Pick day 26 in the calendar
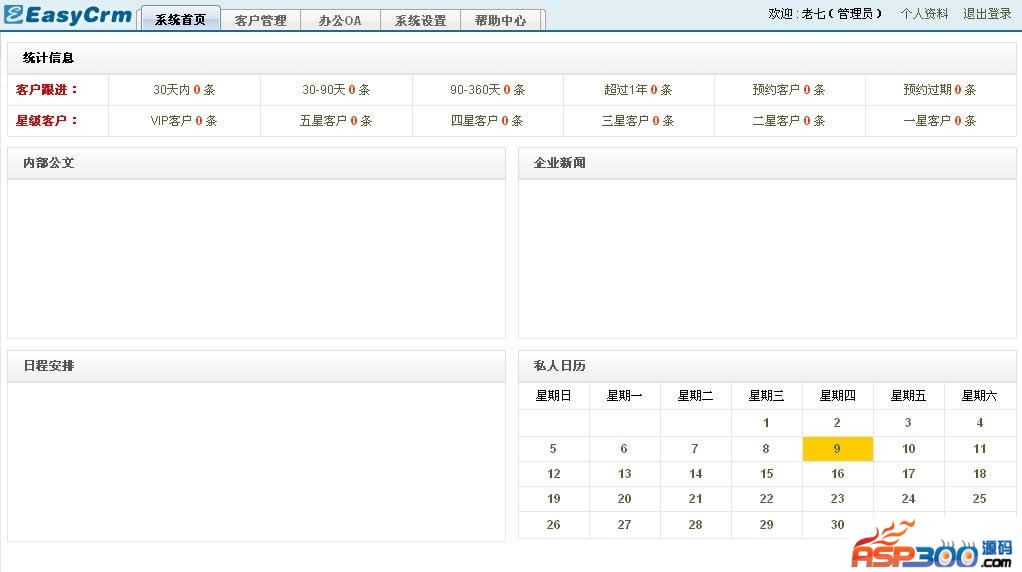The width and height of the screenshot is (1022, 572). click(x=553, y=525)
